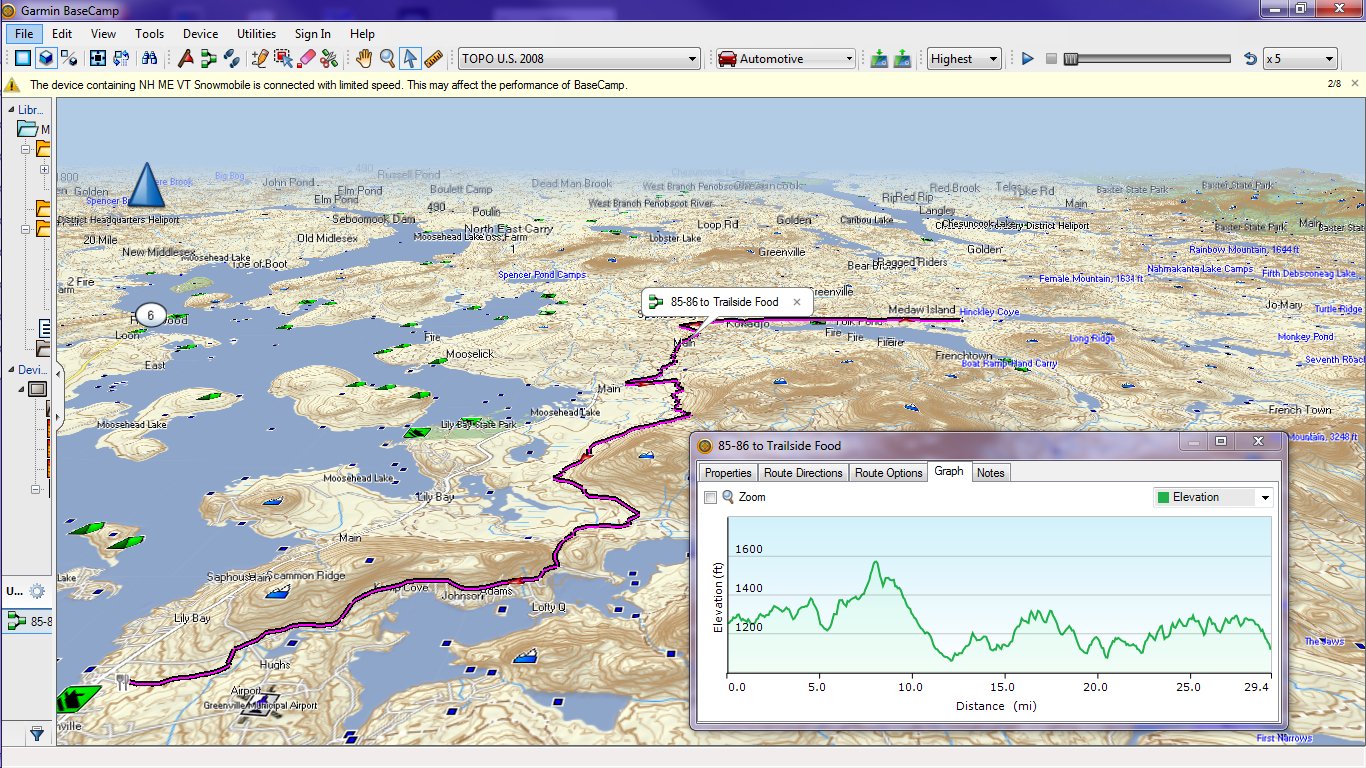Open the TOPO U.S. 2008 map dropdown
This screenshot has width=1366, height=768.
pyautogui.click(x=579, y=59)
